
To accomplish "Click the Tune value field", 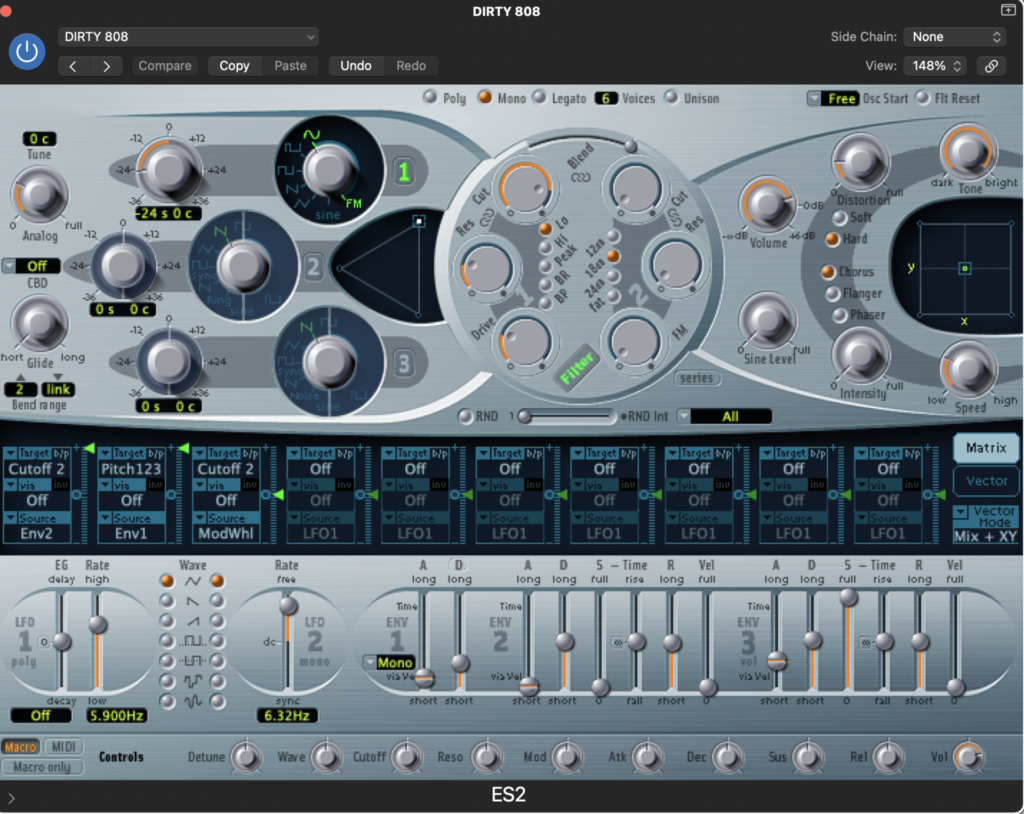I will [40, 139].
